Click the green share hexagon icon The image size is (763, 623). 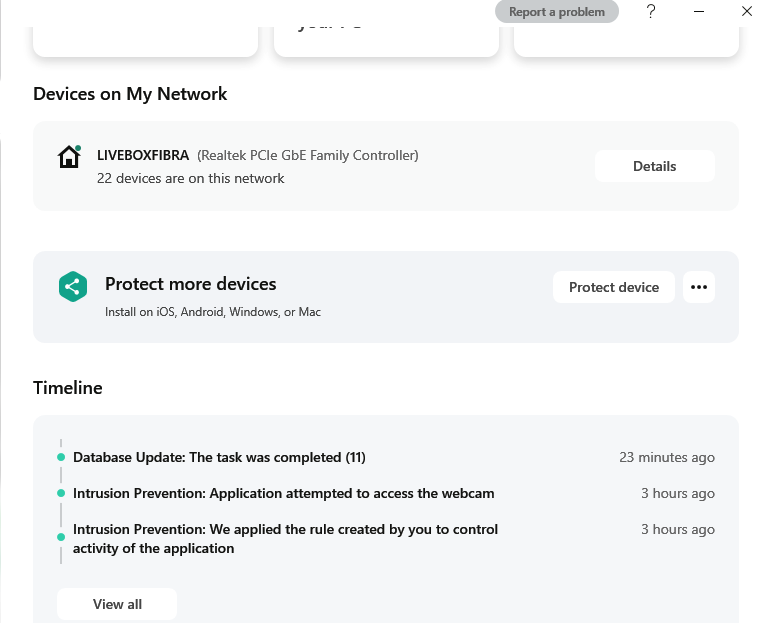[72, 287]
